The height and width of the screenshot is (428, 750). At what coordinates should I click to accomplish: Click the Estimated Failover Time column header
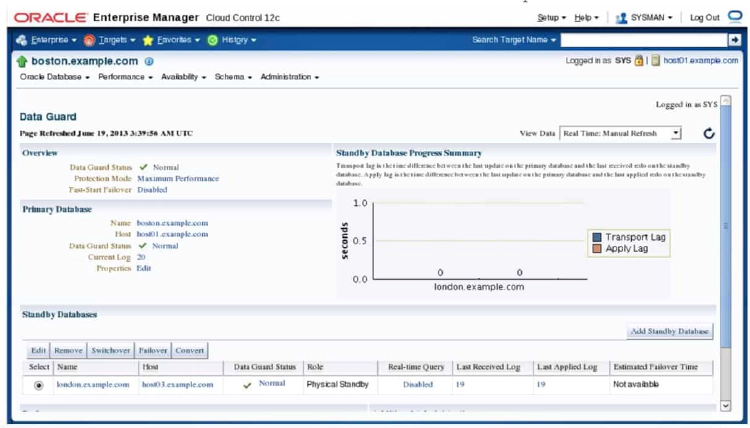661,367
